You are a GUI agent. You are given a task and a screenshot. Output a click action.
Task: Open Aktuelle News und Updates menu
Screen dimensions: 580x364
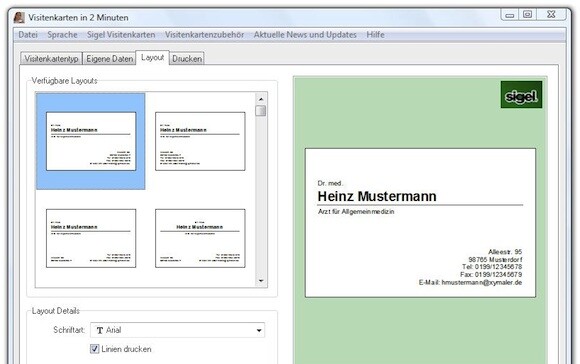pos(305,35)
